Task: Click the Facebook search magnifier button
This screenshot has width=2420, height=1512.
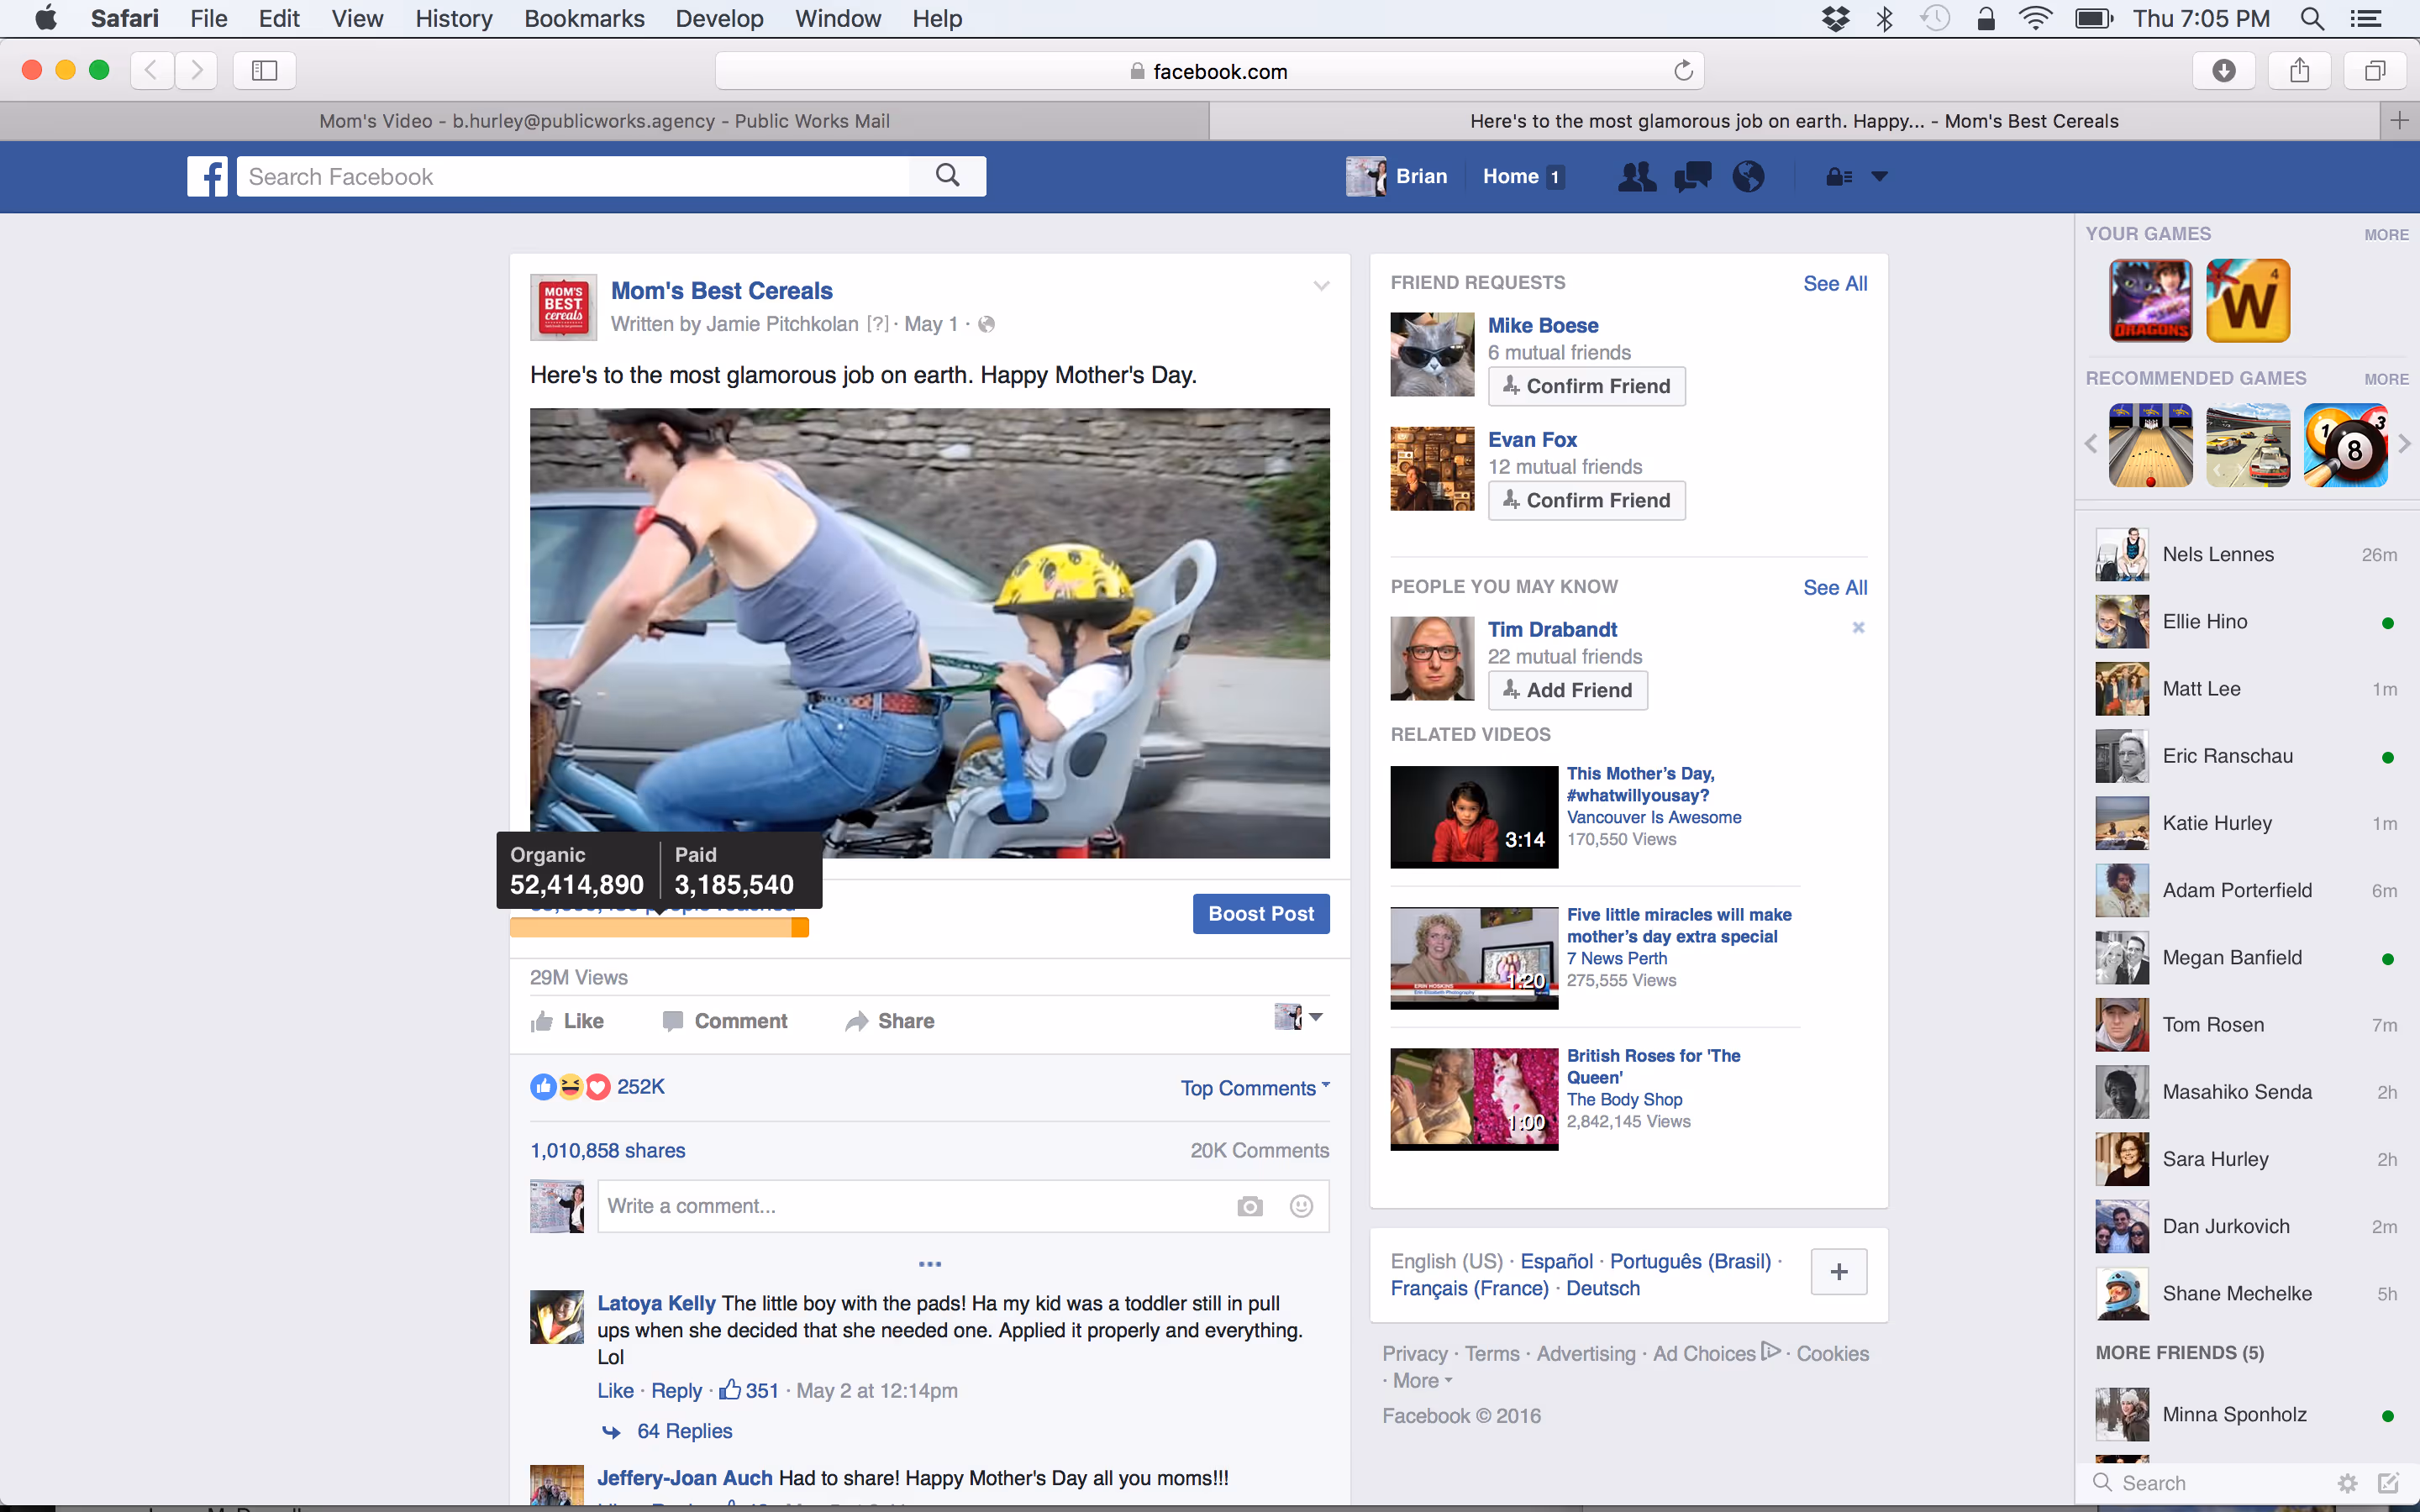Action: point(947,176)
